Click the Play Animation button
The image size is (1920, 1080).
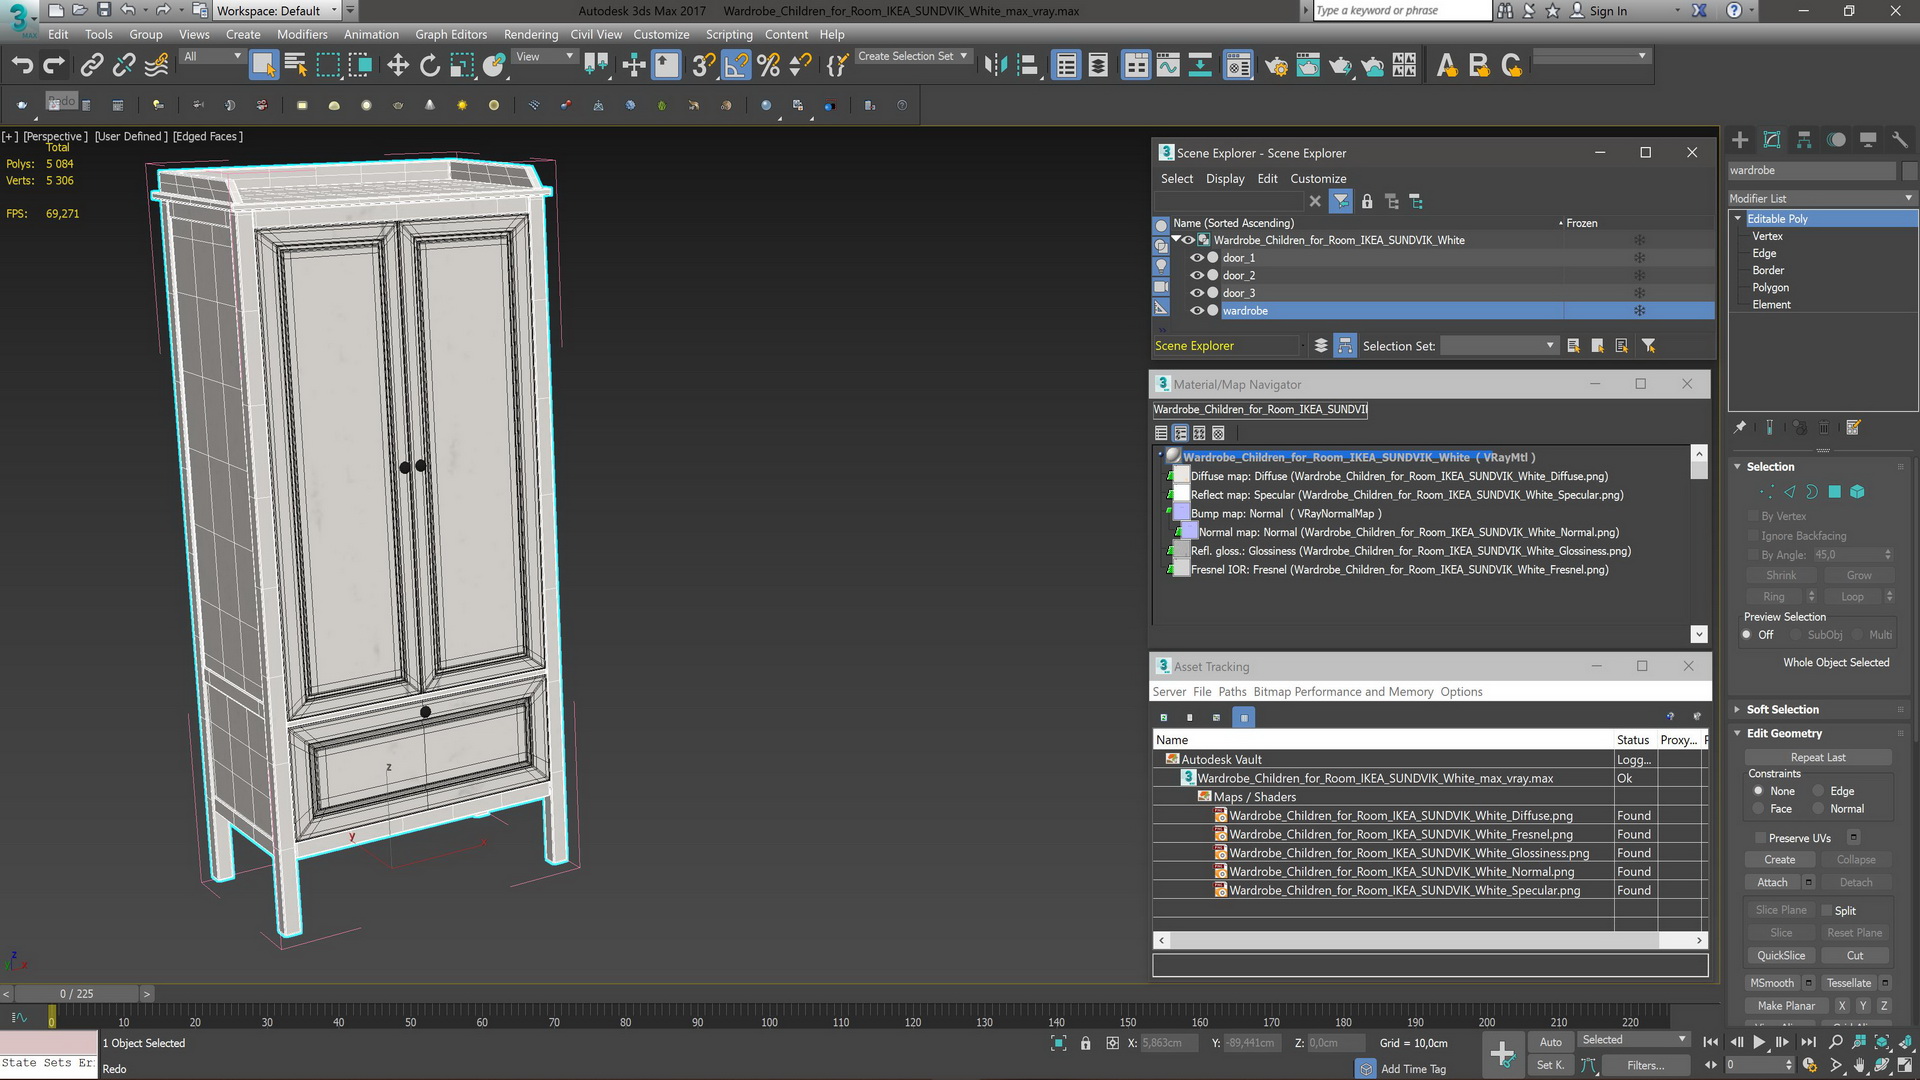[x=1759, y=1042]
